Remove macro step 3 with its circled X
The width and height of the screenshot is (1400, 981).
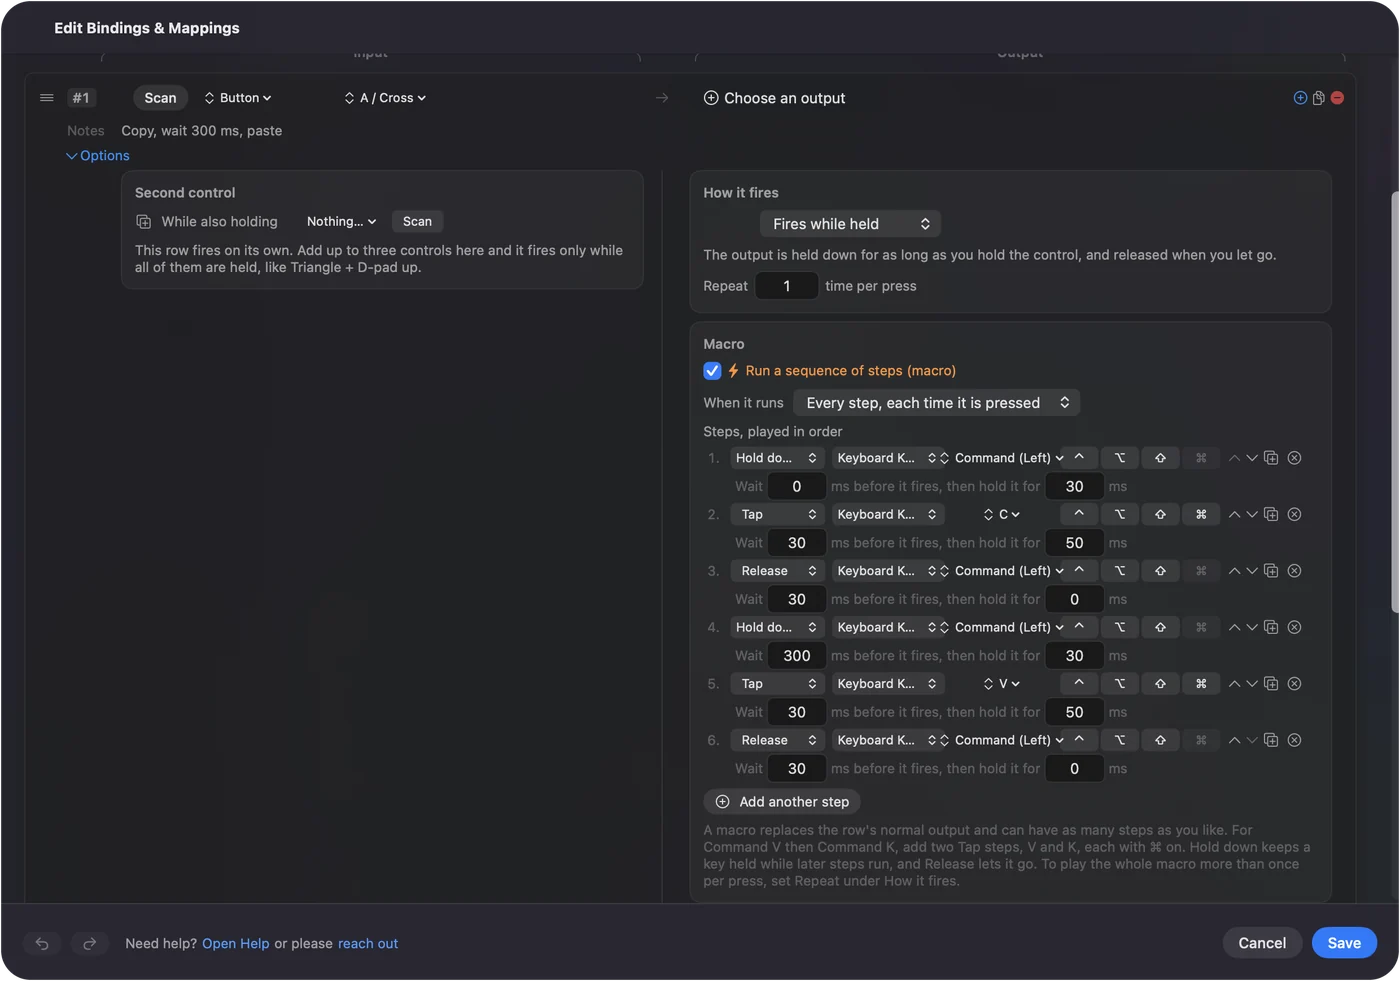pos(1294,571)
